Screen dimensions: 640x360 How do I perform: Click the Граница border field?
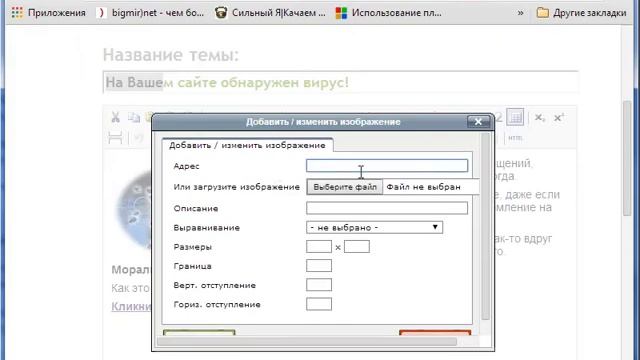(x=319, y=266)
